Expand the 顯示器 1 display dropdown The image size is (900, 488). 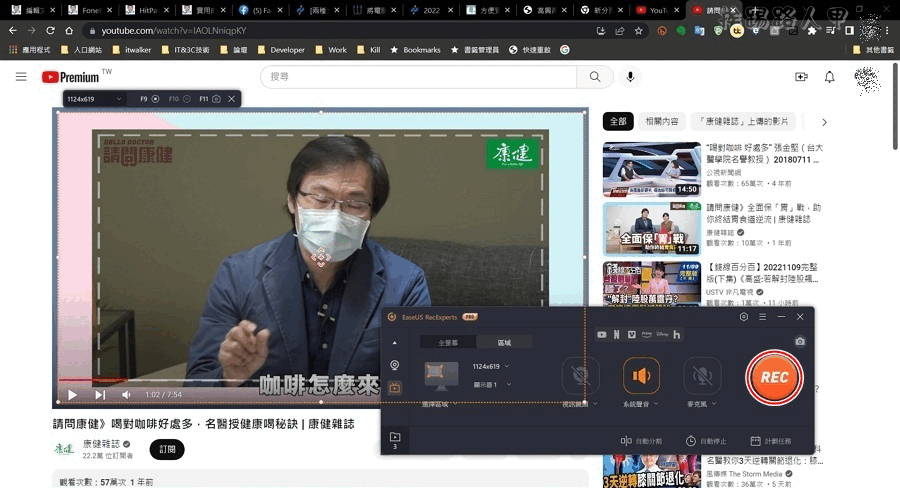click(x=491, y=384)
